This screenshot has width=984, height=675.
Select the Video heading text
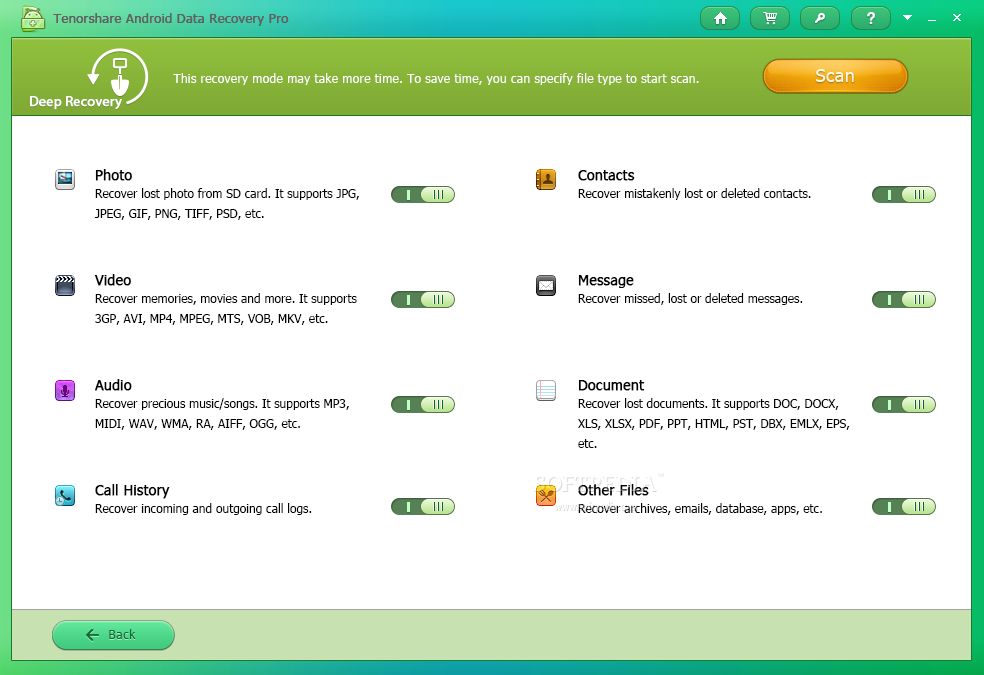tap(113, 280)
